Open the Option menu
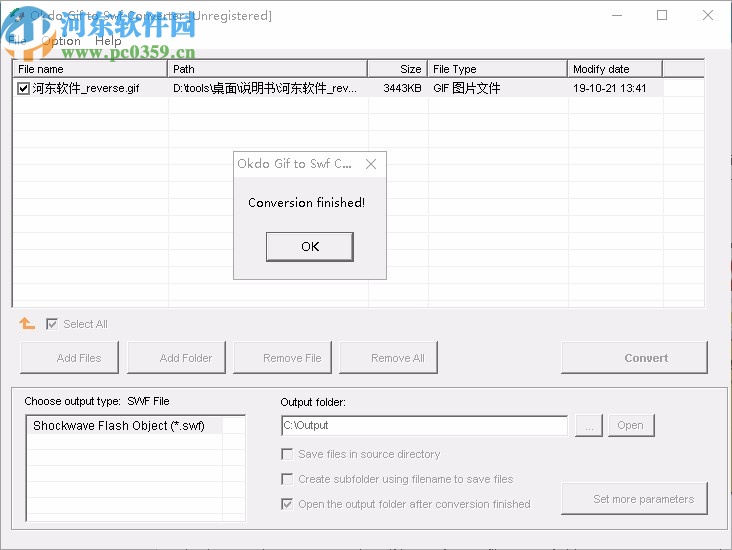The image size is (732, 550). pos(61,41)
